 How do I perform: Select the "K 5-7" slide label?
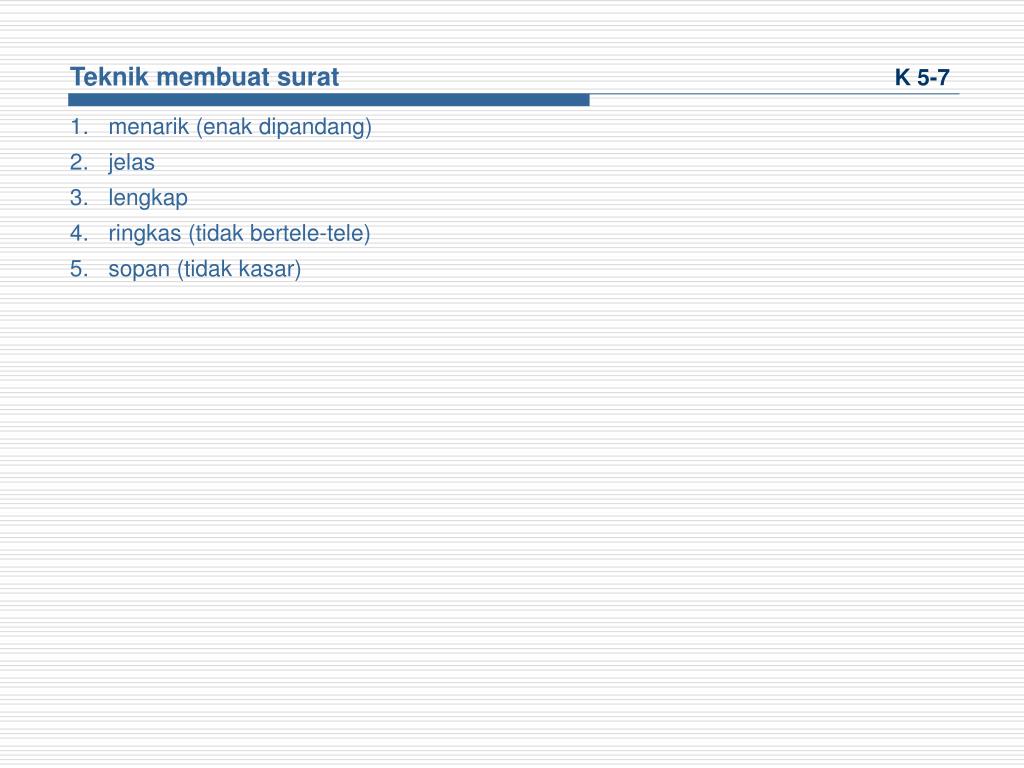921,78
